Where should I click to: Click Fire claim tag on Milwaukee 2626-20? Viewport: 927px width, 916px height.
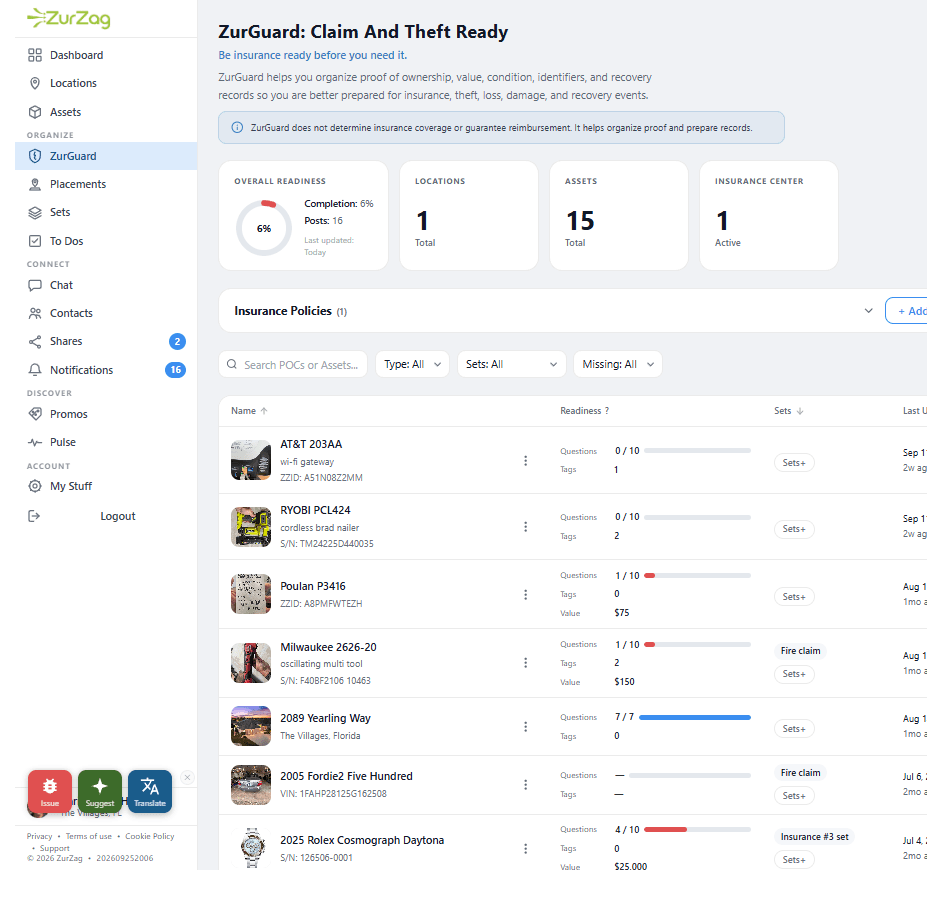tap(800, 651)
